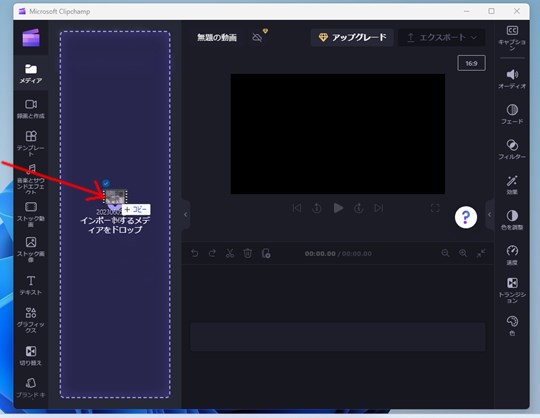The image size is (540, 418).
Task: Skip to the start of video
Action: click(297, 208)
